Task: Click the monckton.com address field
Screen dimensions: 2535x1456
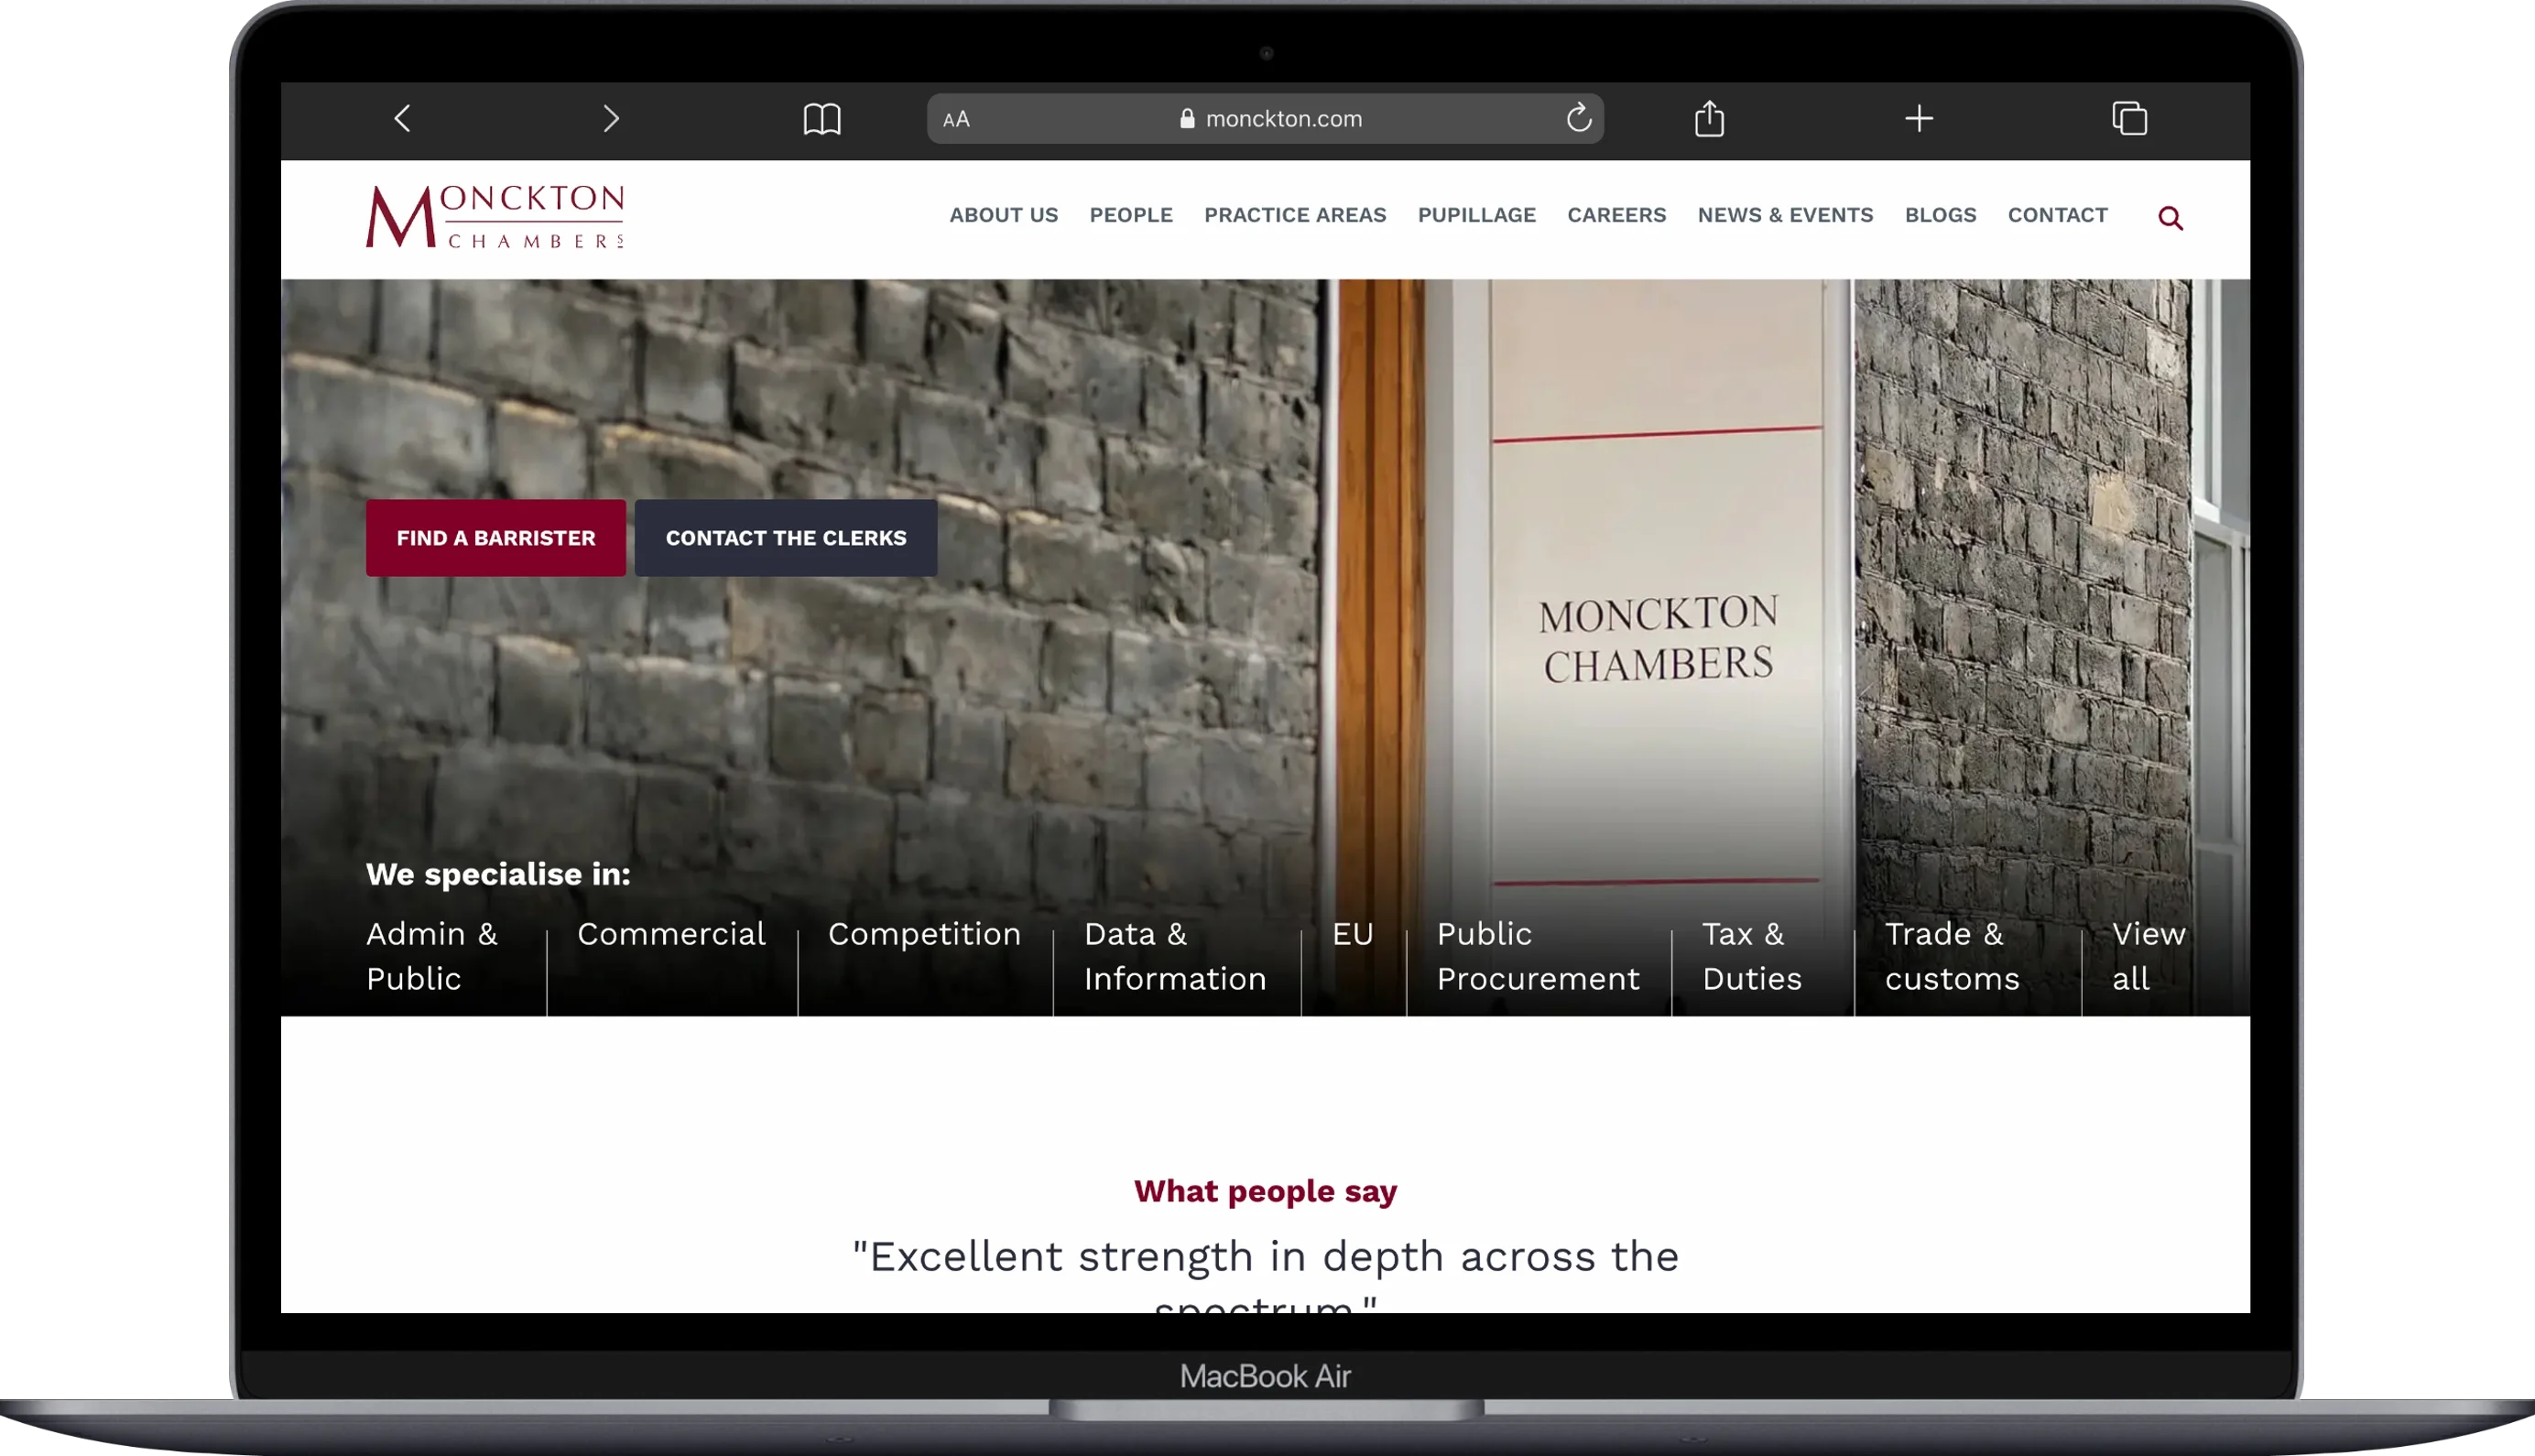Action: coord(1265,118)
